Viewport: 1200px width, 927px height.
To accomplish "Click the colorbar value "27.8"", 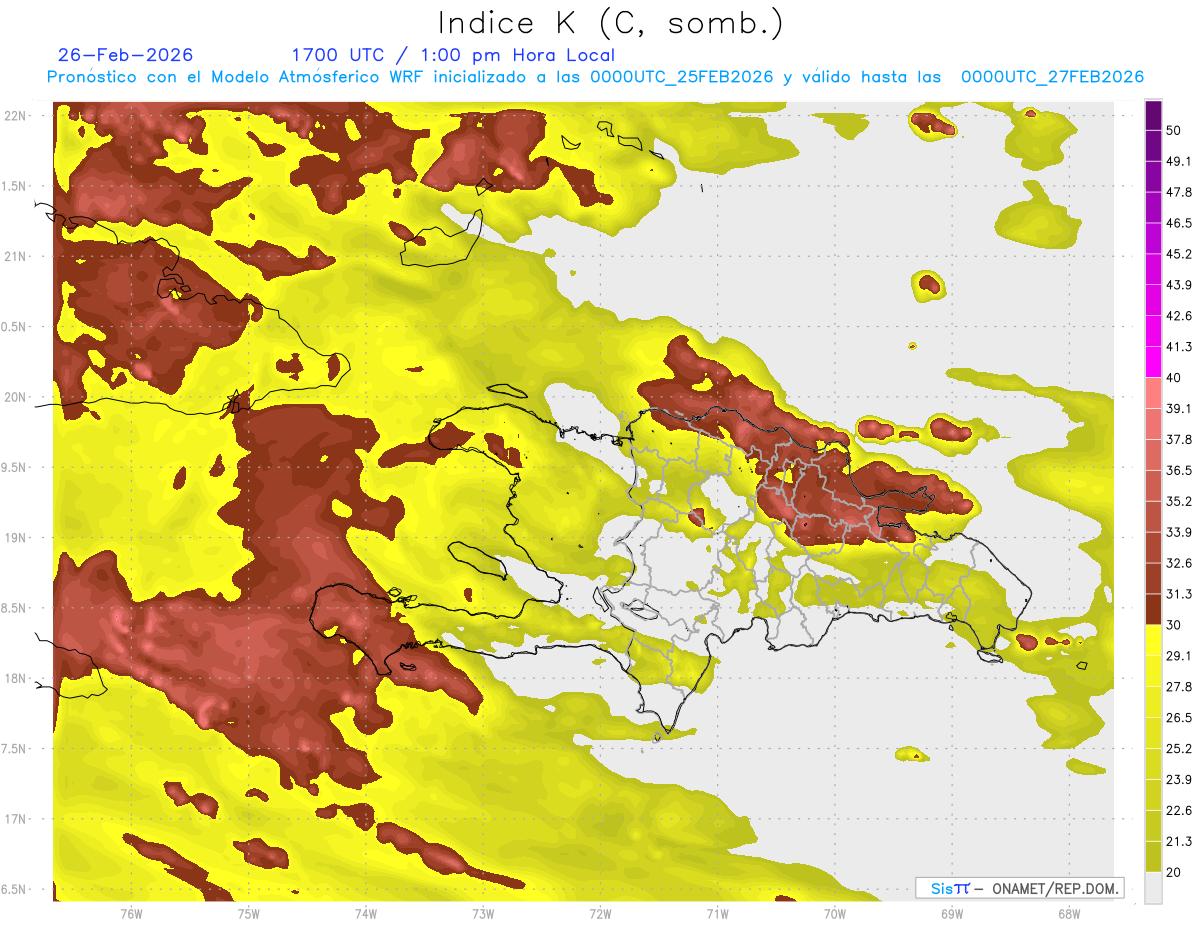I will pos(1179,687).
